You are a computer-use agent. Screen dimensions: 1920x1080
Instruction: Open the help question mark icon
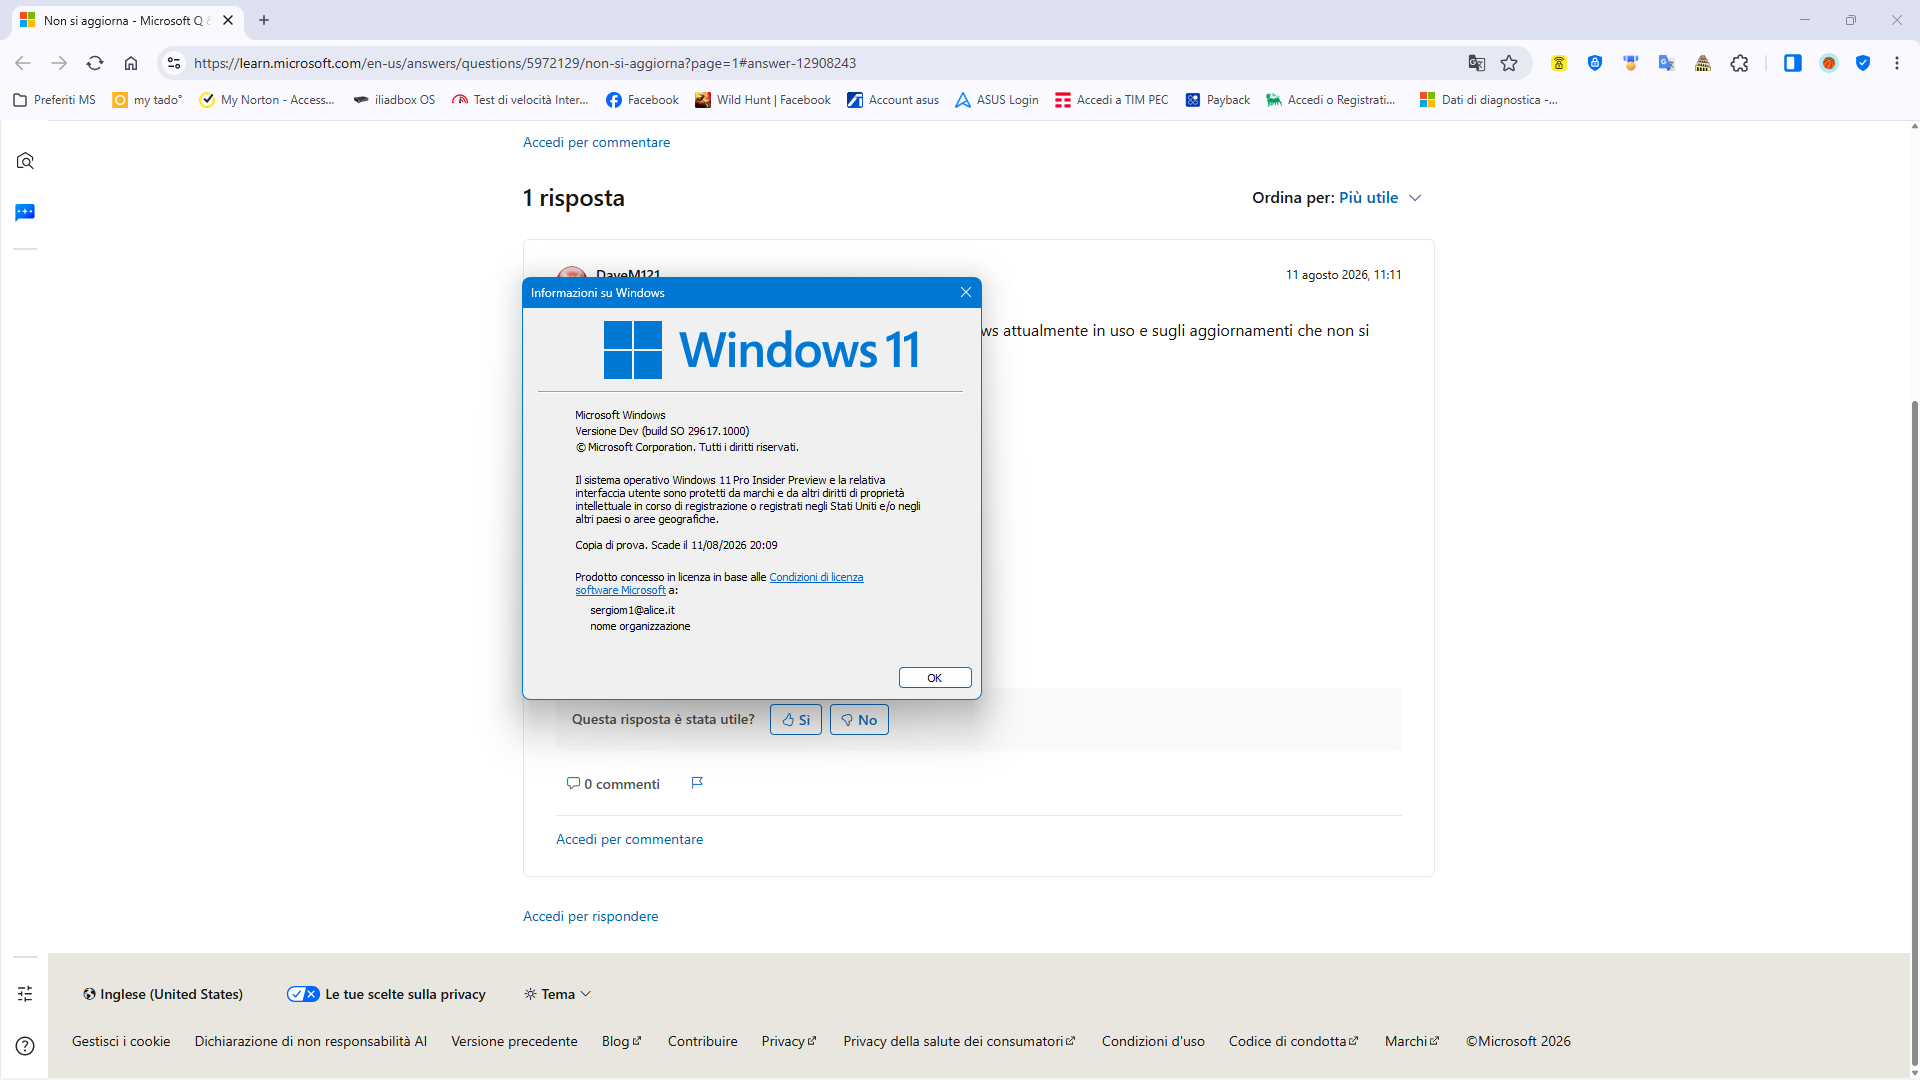(x=25, y=1046)
